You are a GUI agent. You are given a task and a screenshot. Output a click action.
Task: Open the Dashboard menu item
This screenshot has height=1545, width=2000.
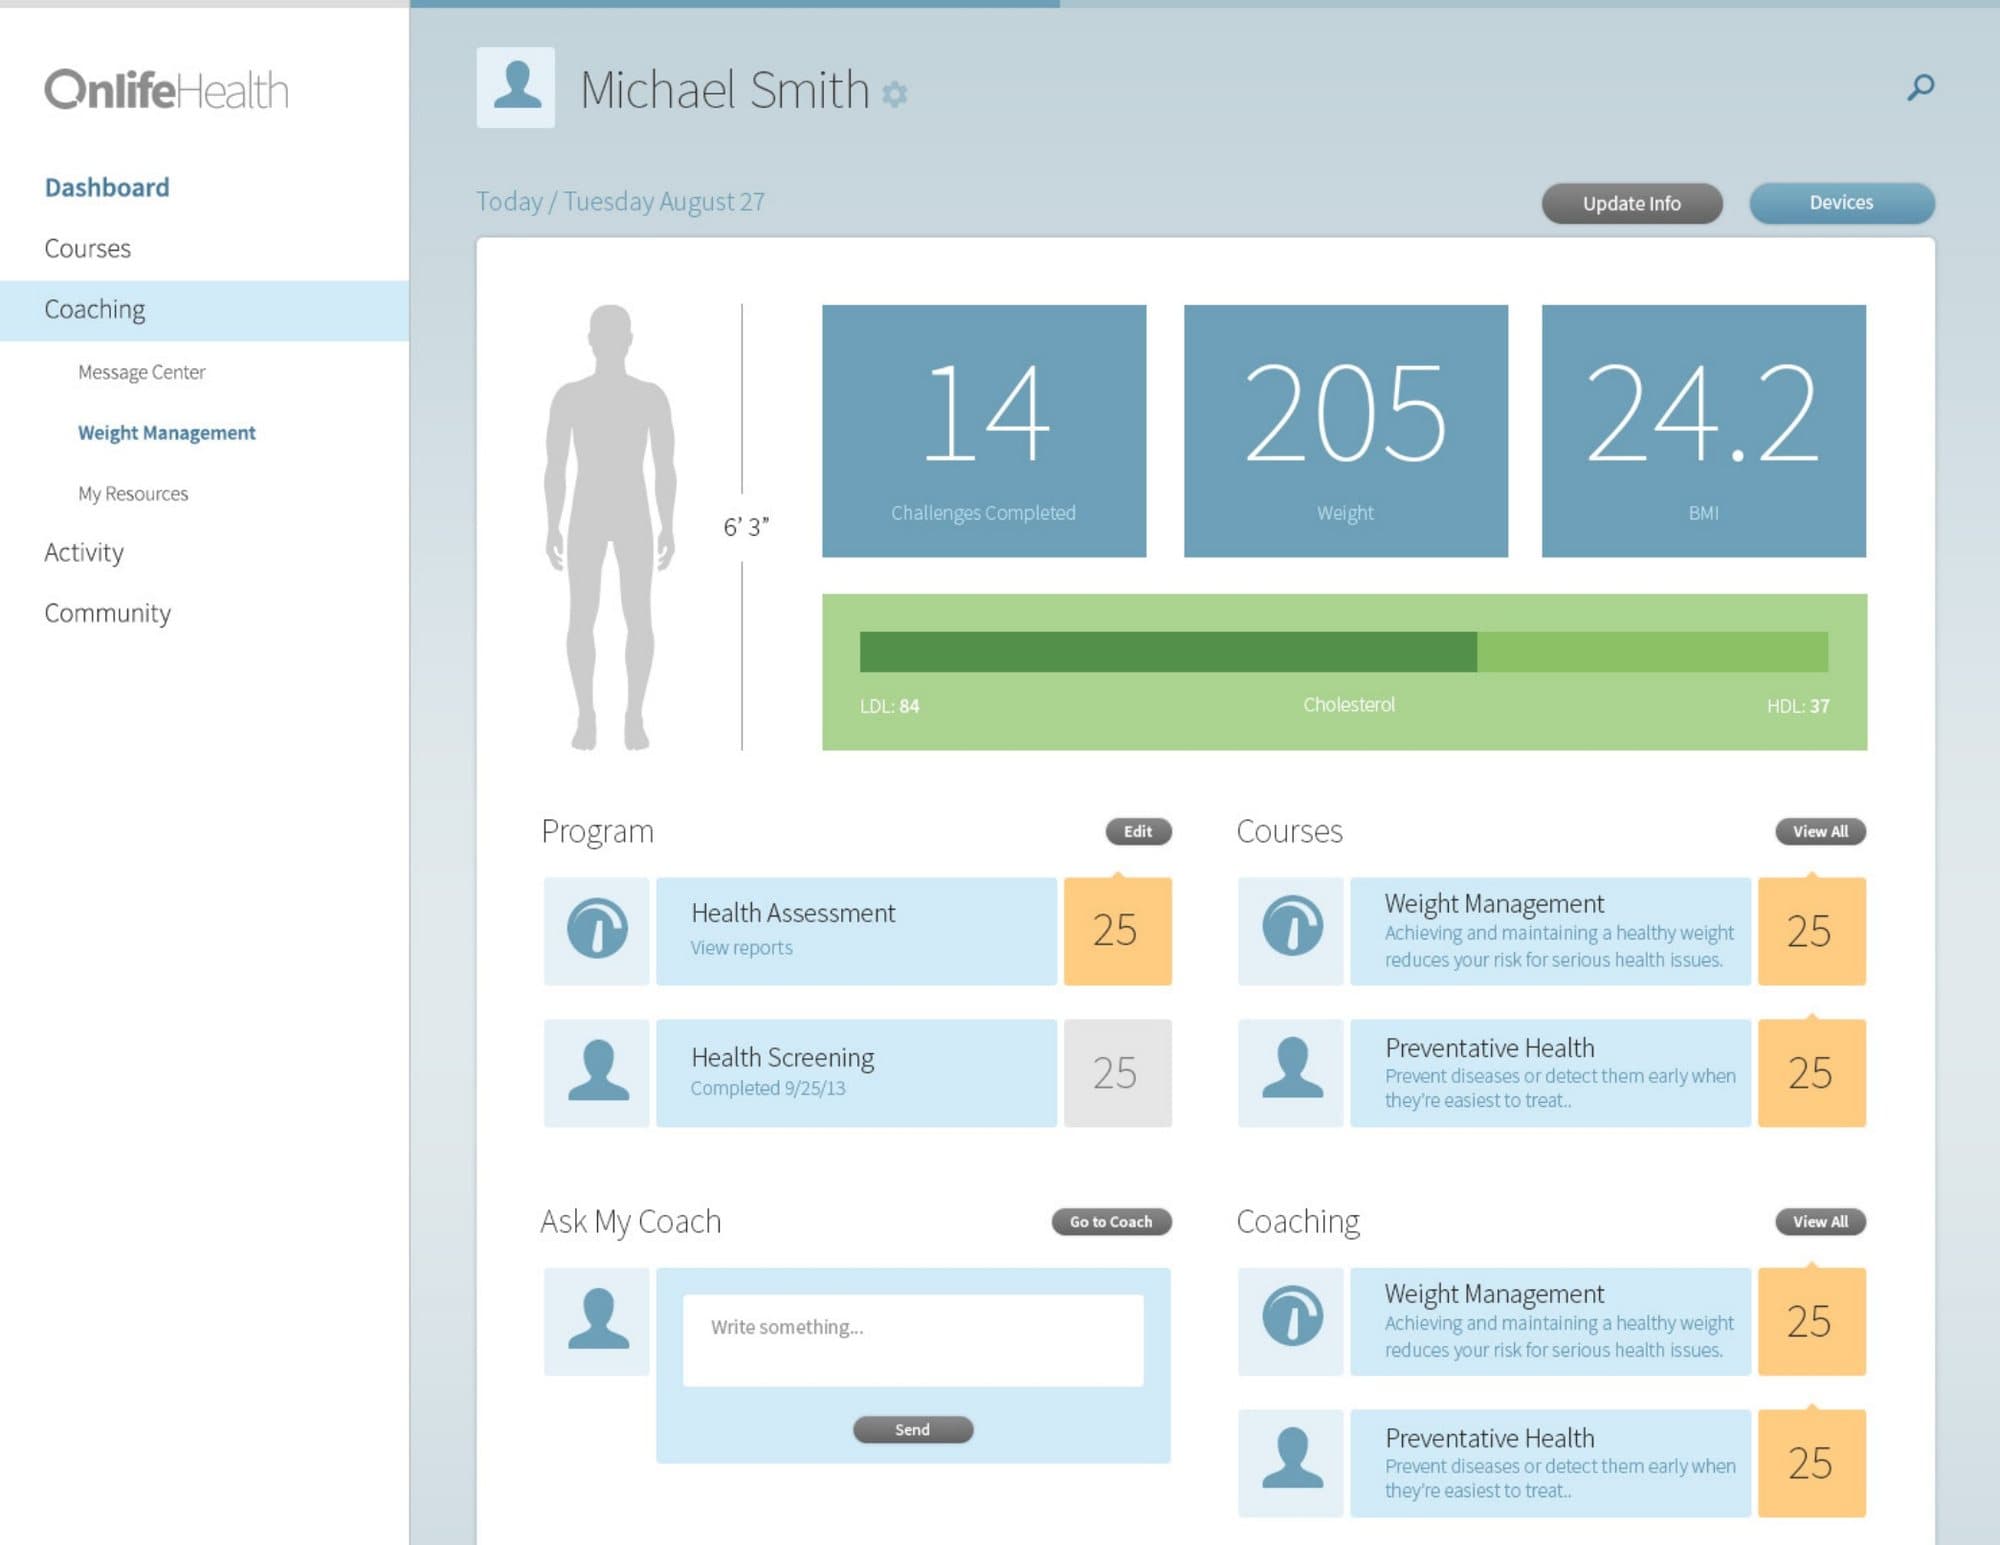tap(107, 188)
